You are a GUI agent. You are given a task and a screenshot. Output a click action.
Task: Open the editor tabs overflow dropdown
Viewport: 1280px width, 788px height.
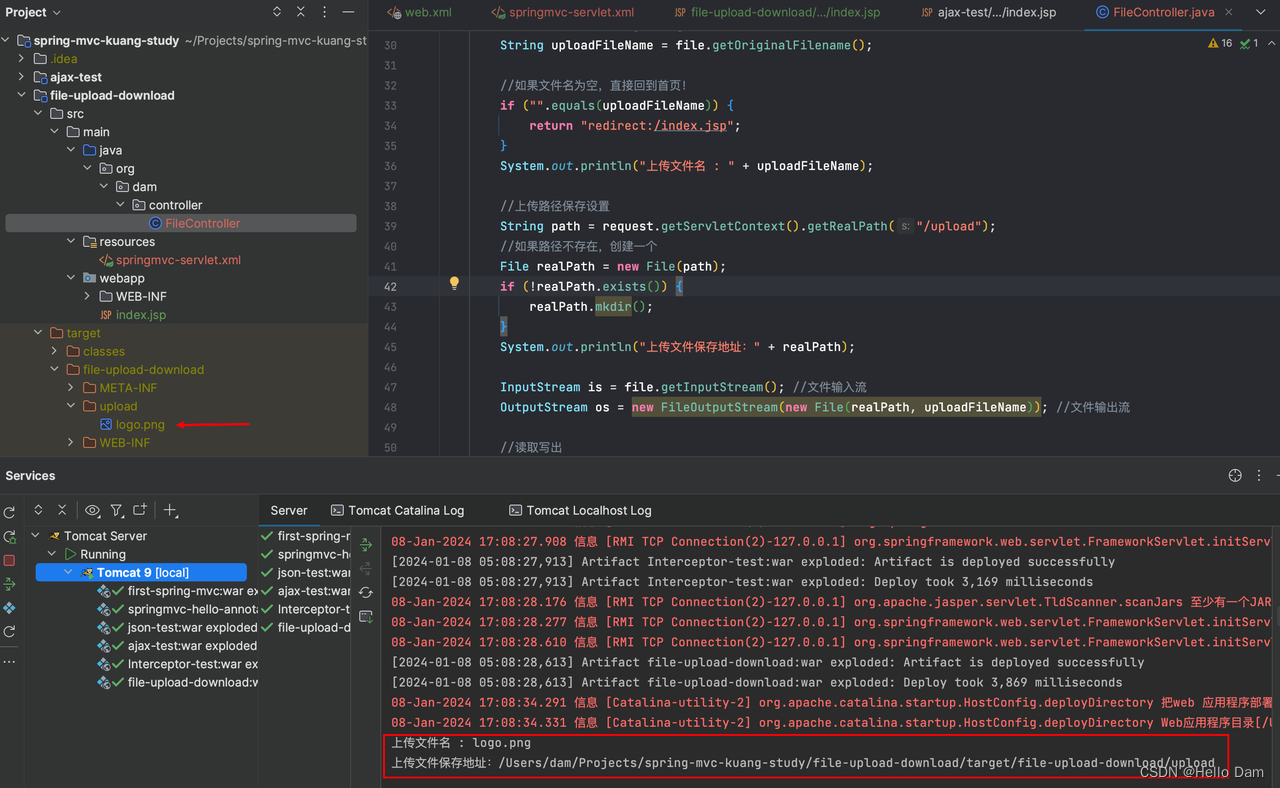pyautogui.click(x=1260, y=12)
